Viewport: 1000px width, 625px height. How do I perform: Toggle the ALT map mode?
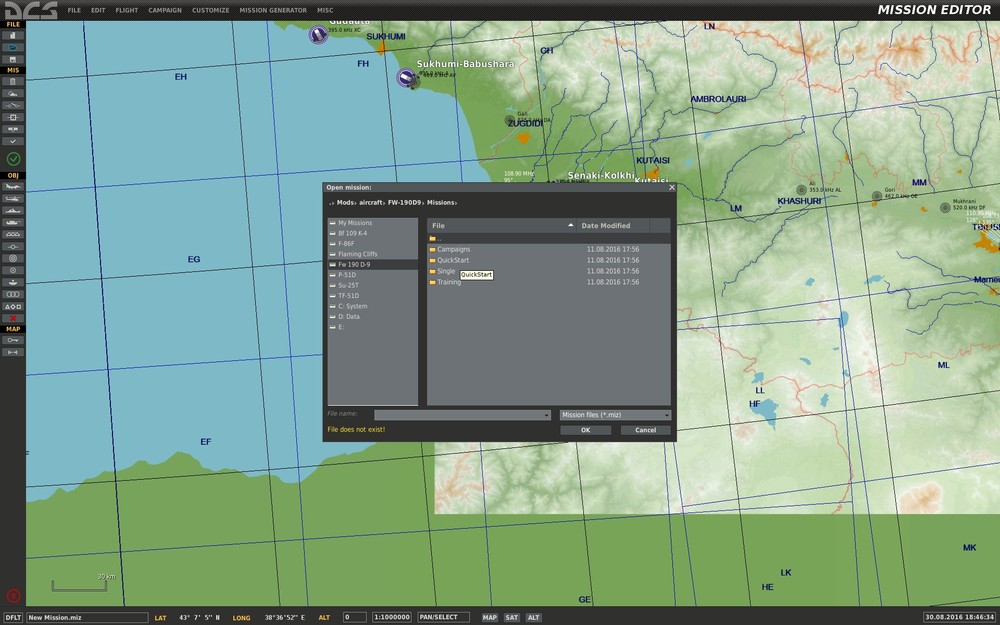533,618
